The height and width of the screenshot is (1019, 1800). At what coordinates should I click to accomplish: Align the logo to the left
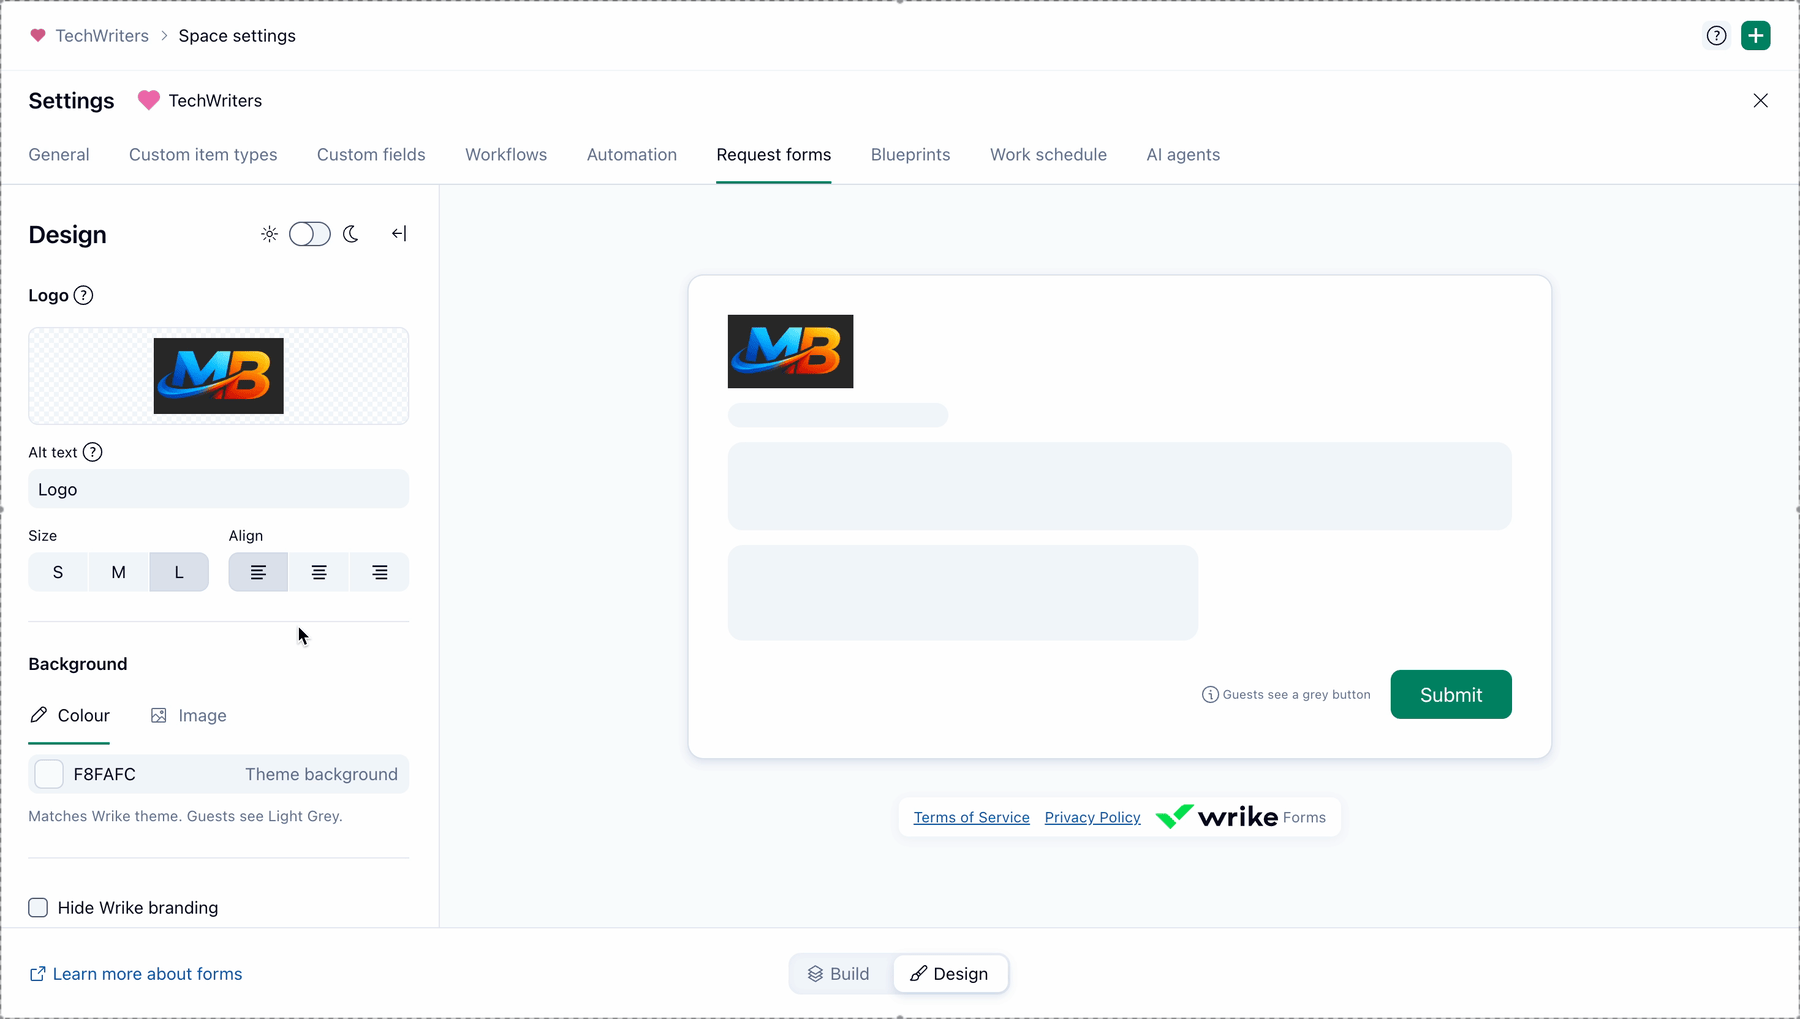click(258, 572)
